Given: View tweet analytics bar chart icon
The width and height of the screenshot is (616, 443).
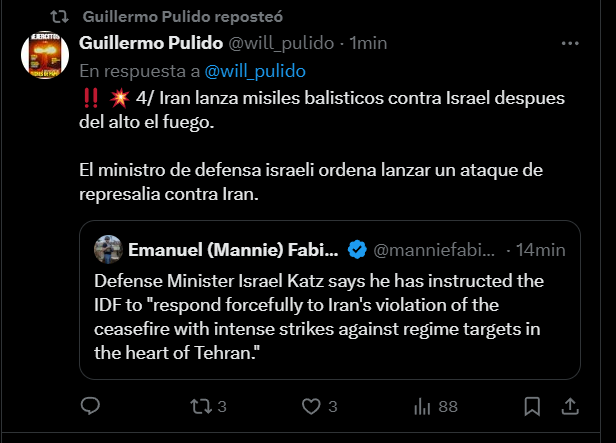Looking at the screenshot, I should point(422,406).
